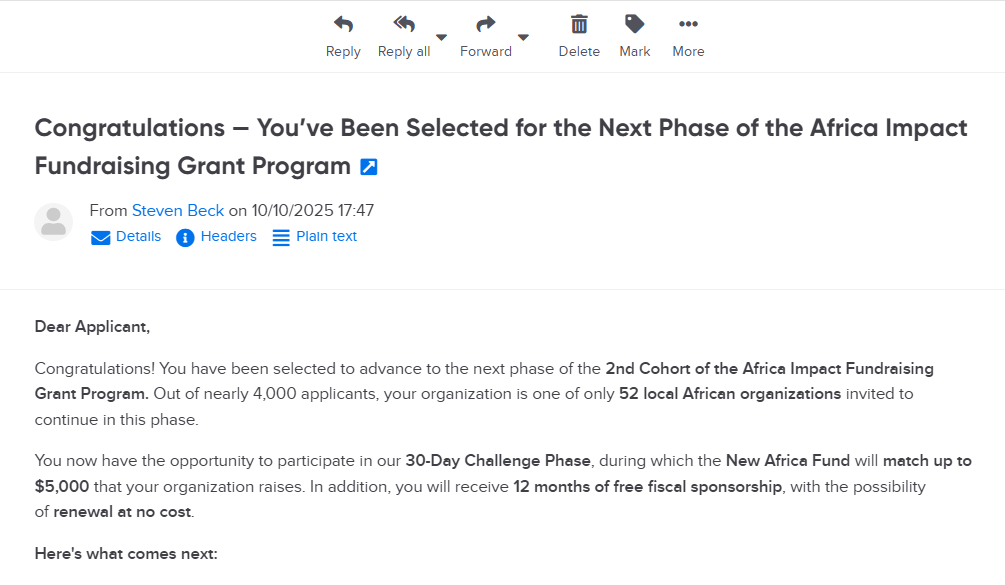Expand the Reply all options arrow

[x=441, y=37]
